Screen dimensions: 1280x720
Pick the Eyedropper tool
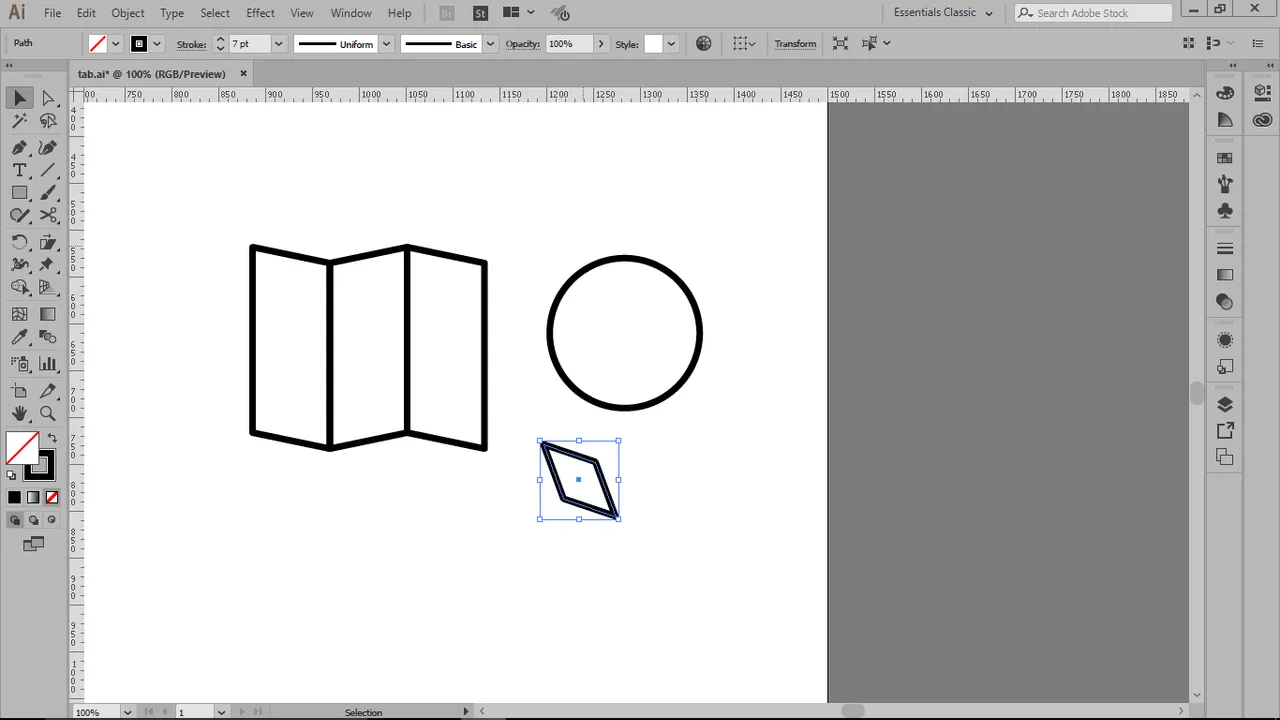coord(19,339)
